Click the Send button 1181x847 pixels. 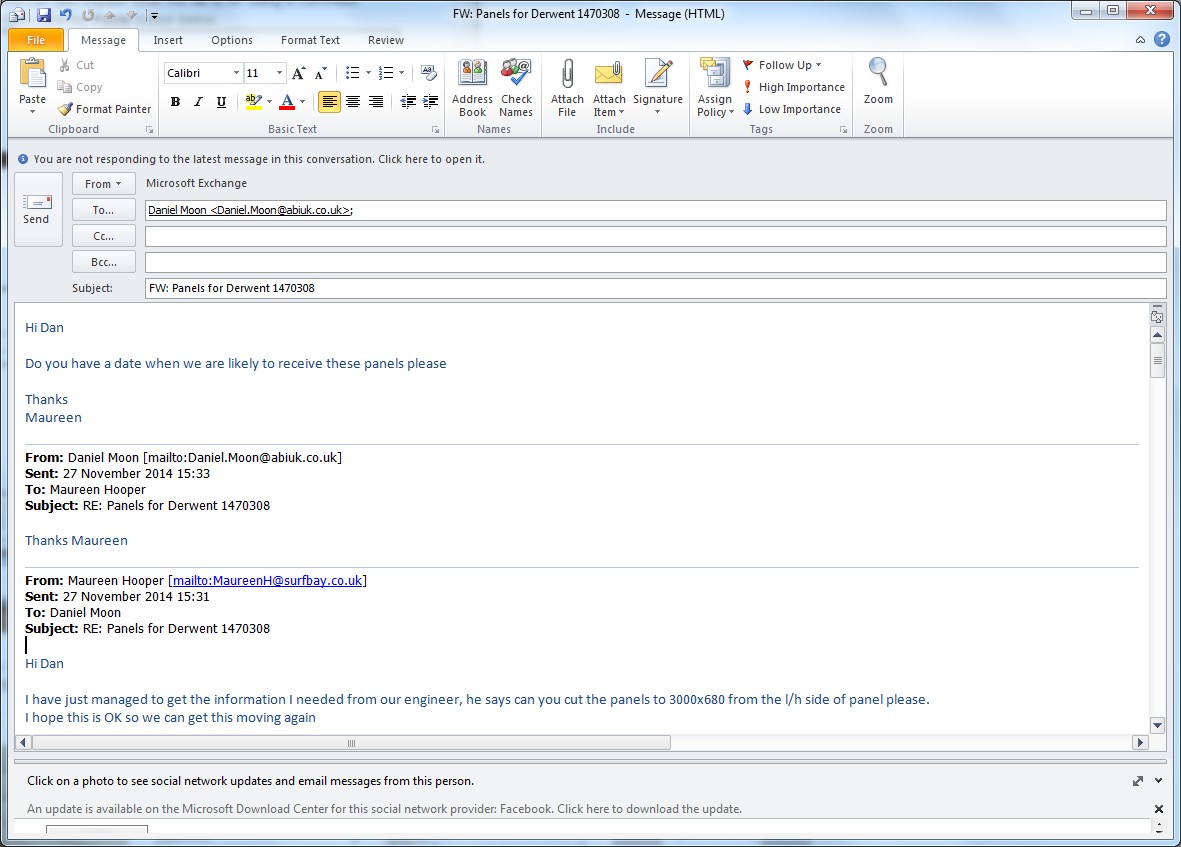tap(36, 209)
